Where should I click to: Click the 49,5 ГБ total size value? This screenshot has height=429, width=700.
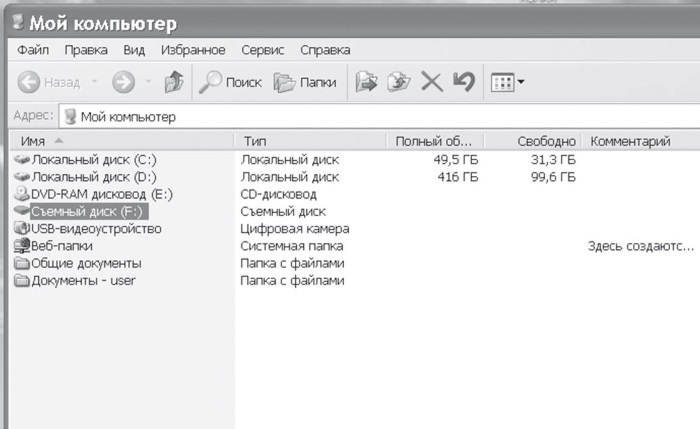[x=456, y=159]
